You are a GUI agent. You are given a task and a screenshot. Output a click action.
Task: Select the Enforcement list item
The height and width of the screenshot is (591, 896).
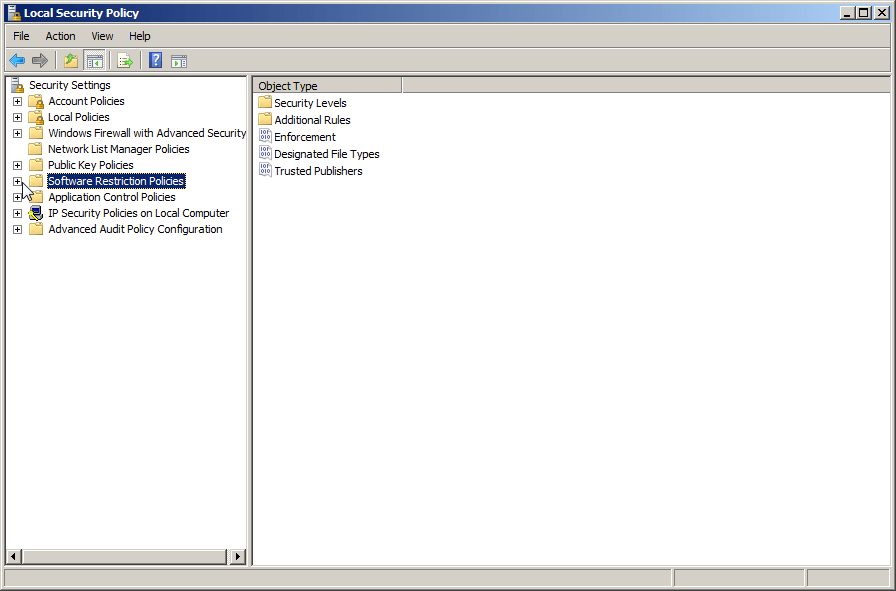click(305, 137)
